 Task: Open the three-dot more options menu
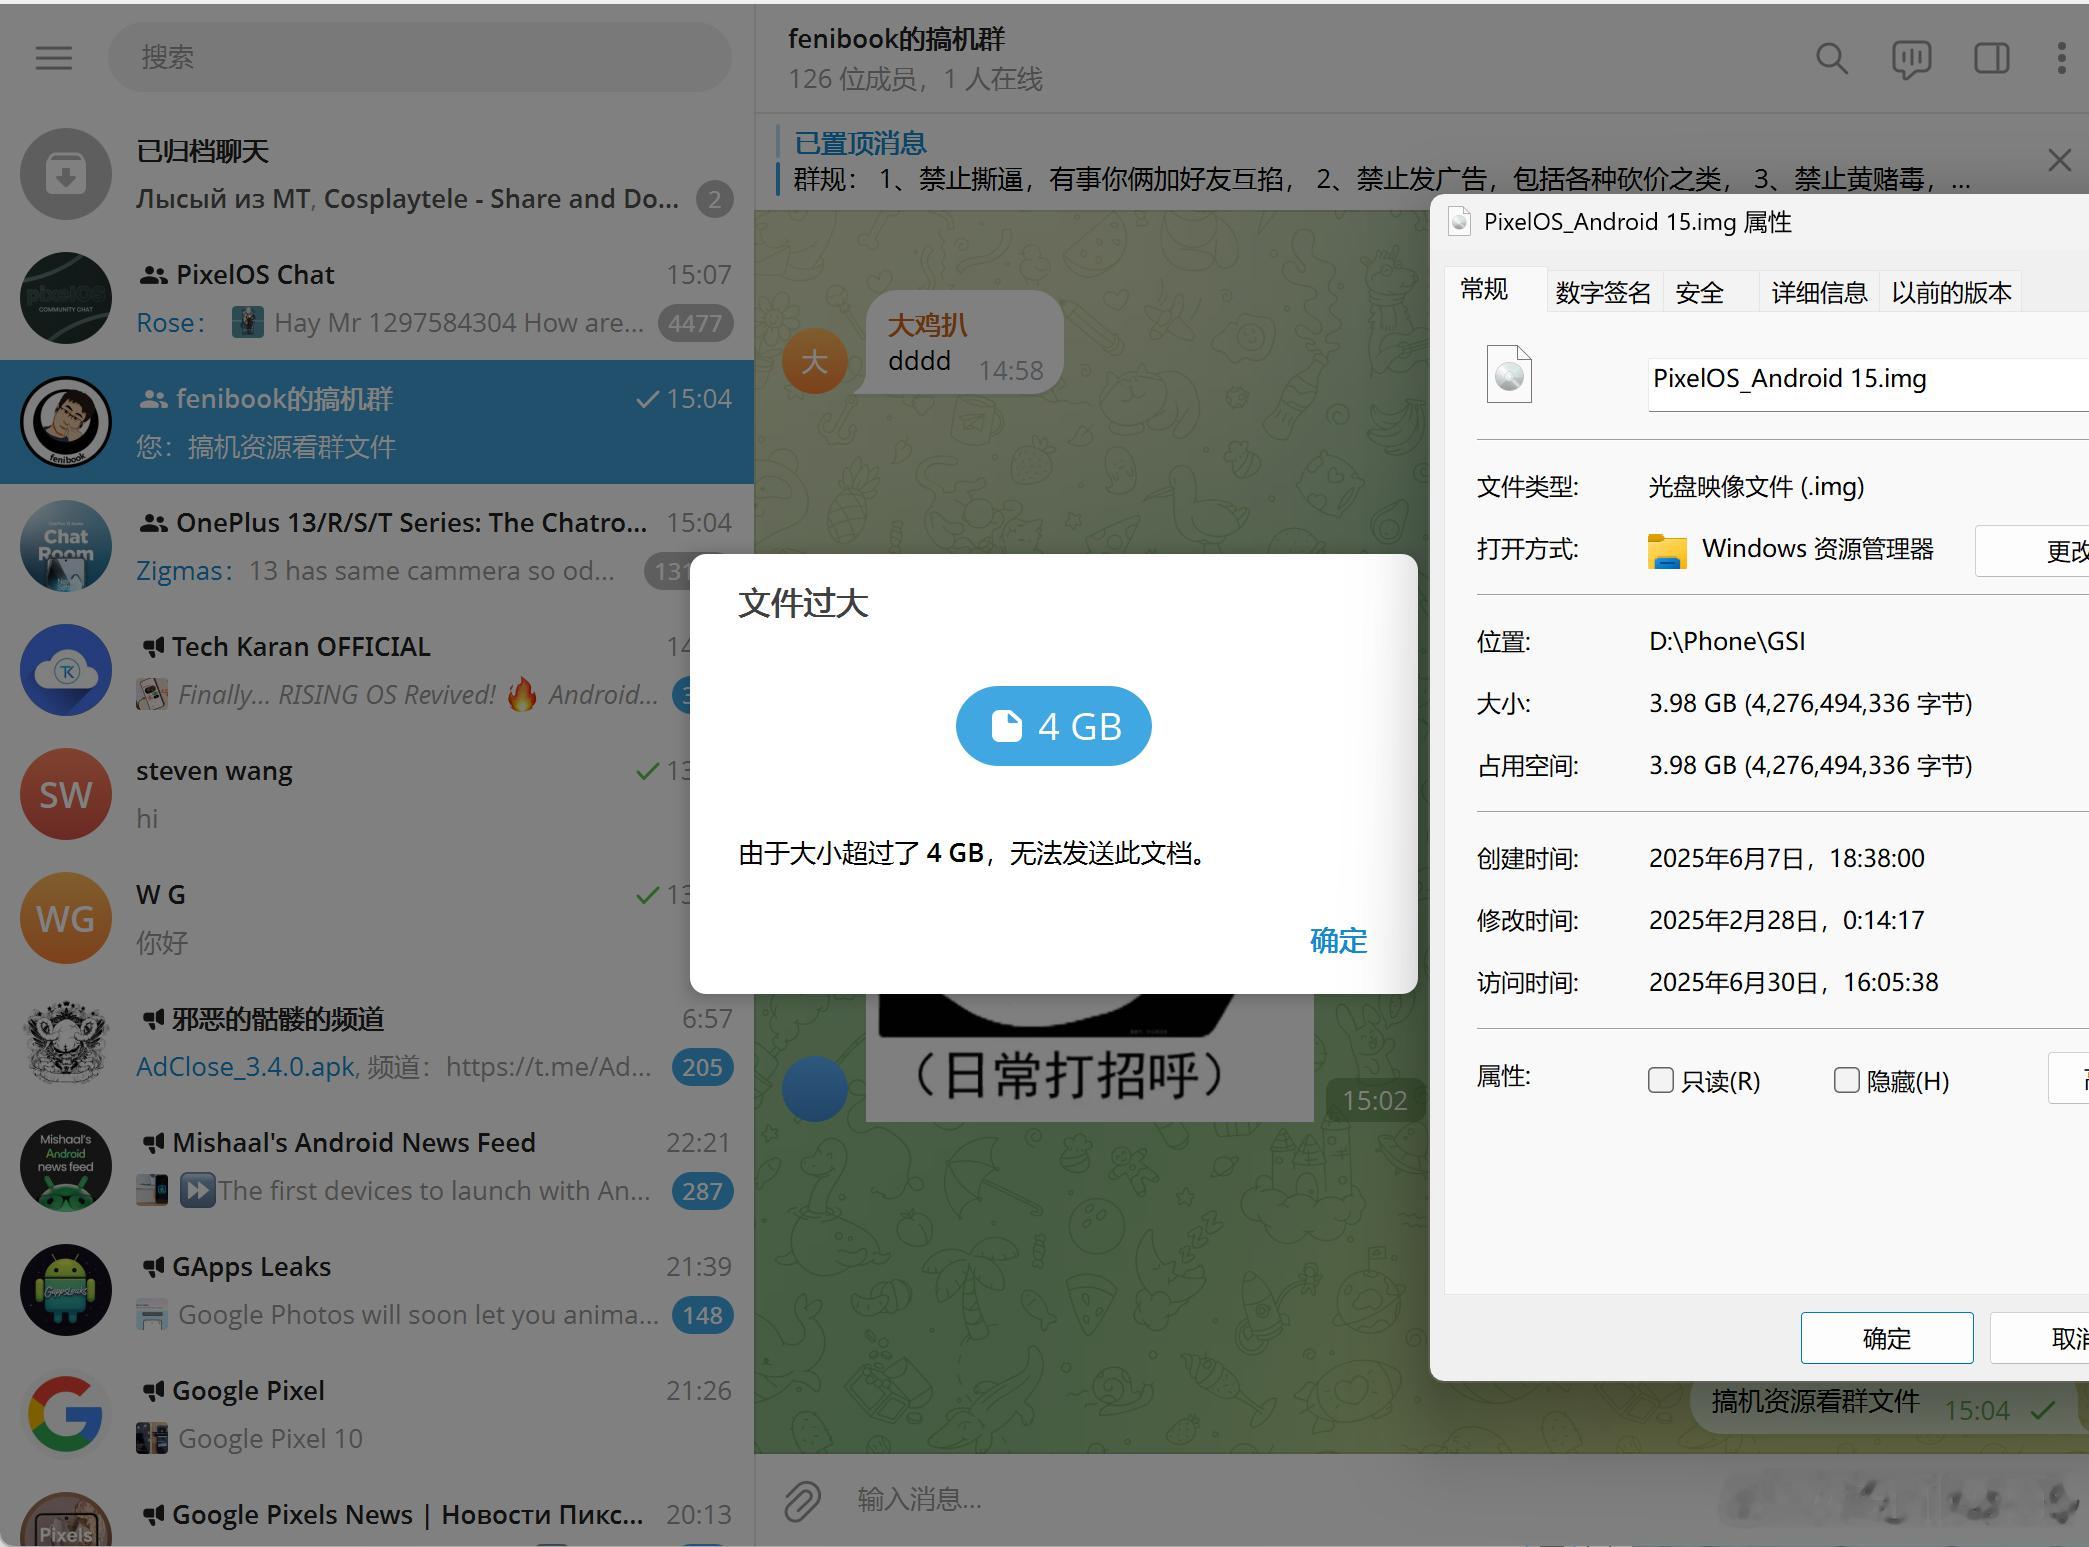tap(2061, 58)
